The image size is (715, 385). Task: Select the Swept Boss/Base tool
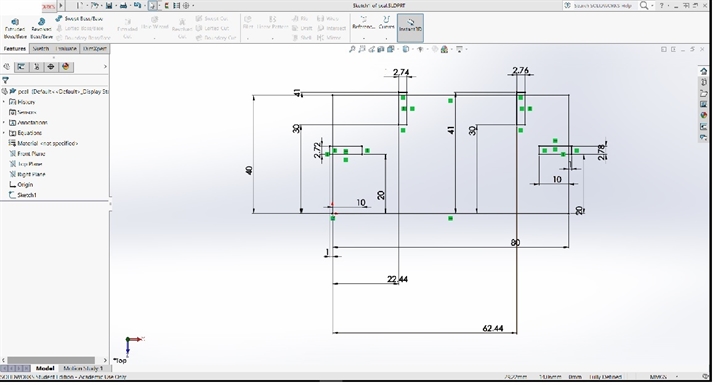(x=80, y=19)
